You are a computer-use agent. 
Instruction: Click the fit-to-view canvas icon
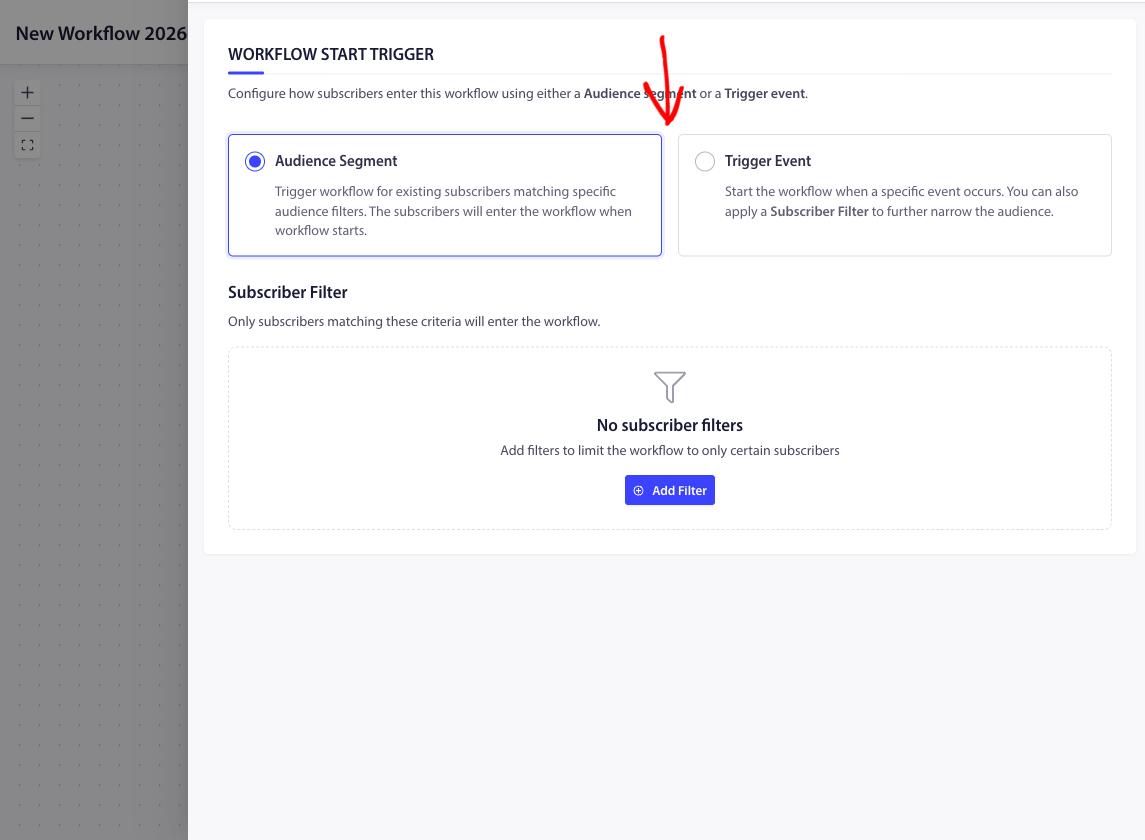tap(28, 145)
